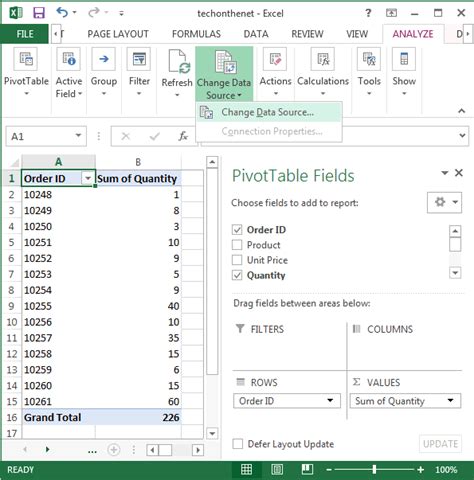
Task: Add a new sheet with plus button
Action: 114,450
